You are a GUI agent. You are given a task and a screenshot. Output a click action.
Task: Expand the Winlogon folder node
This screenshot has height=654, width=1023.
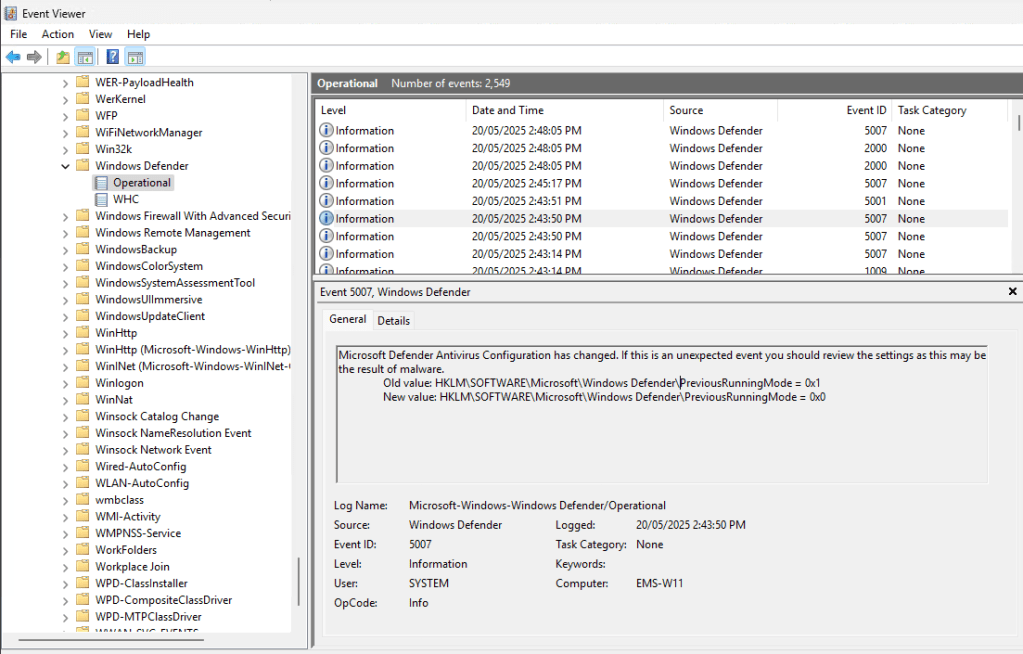[x=66, y=383]
